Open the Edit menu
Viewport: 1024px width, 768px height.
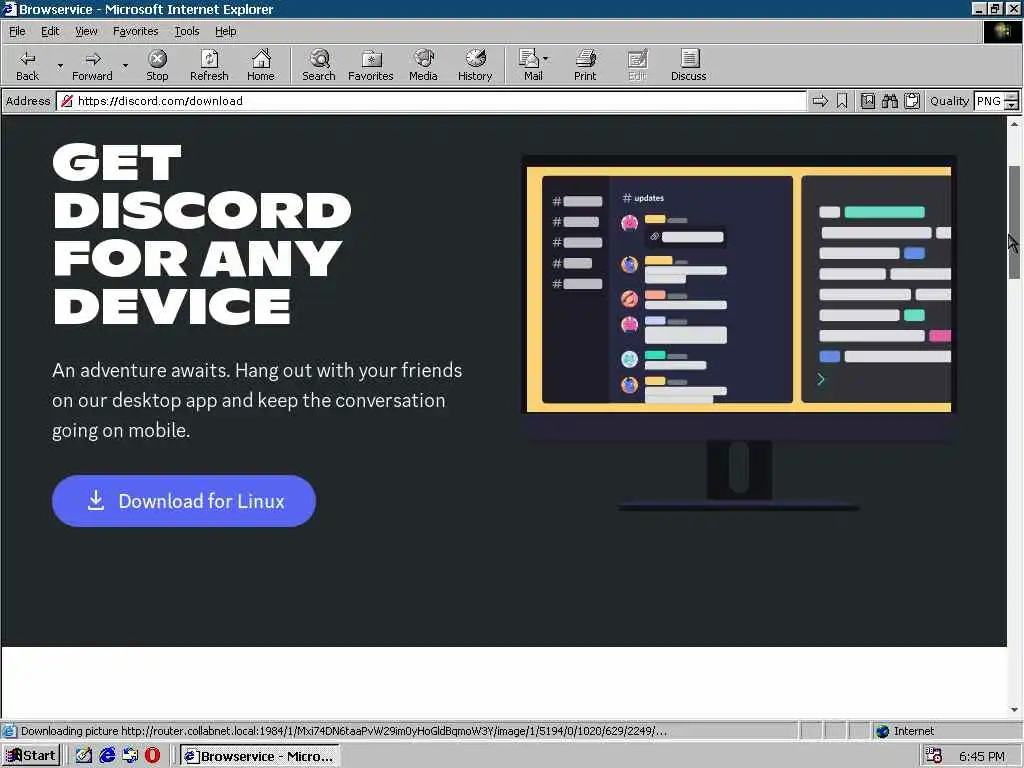(x=50, y=31)
